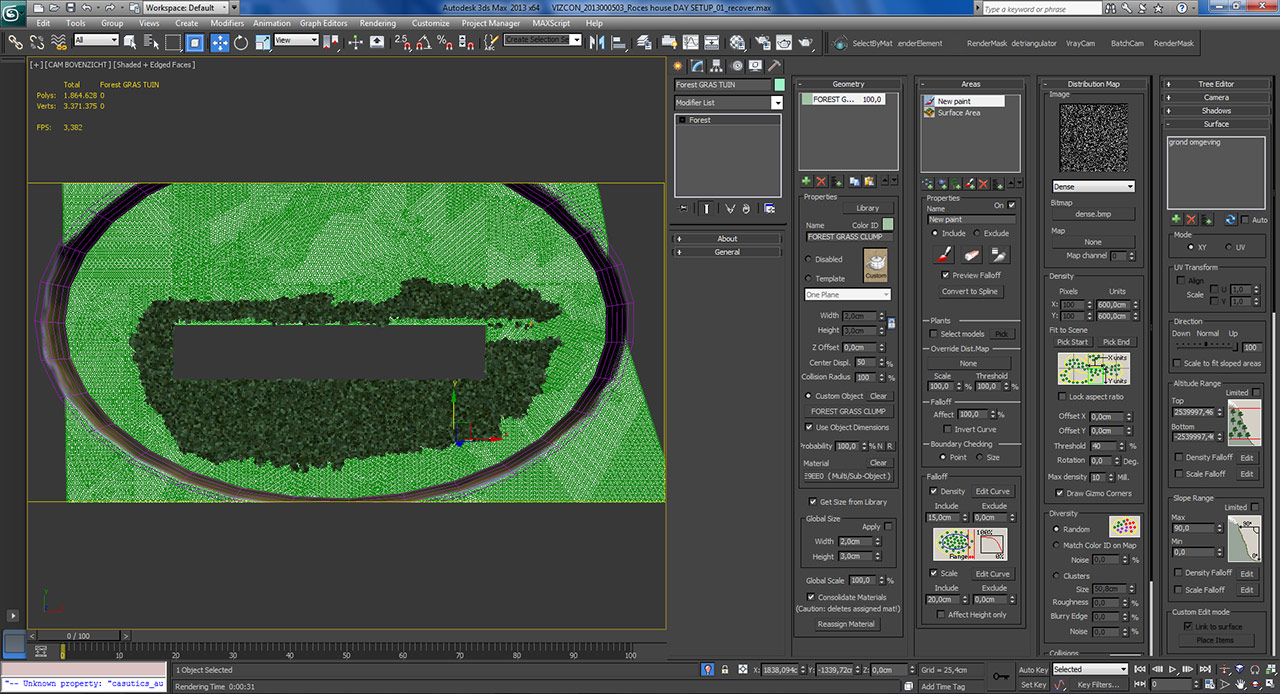Enable the Disabled radio option
The image size is (1280, 694).
[x=808, y=259]
